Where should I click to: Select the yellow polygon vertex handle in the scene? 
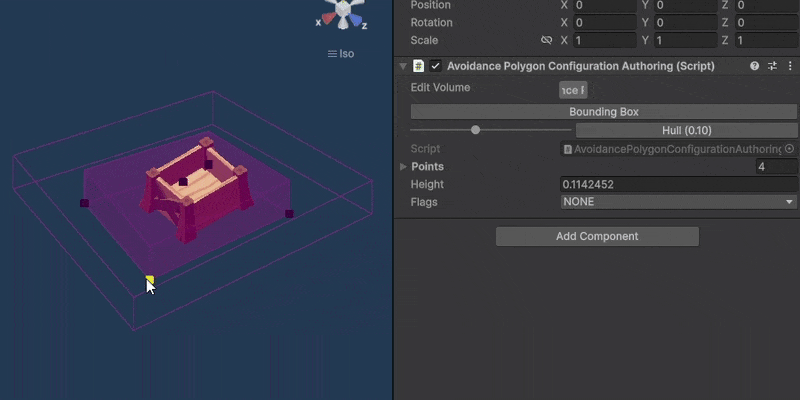point(149,279)
